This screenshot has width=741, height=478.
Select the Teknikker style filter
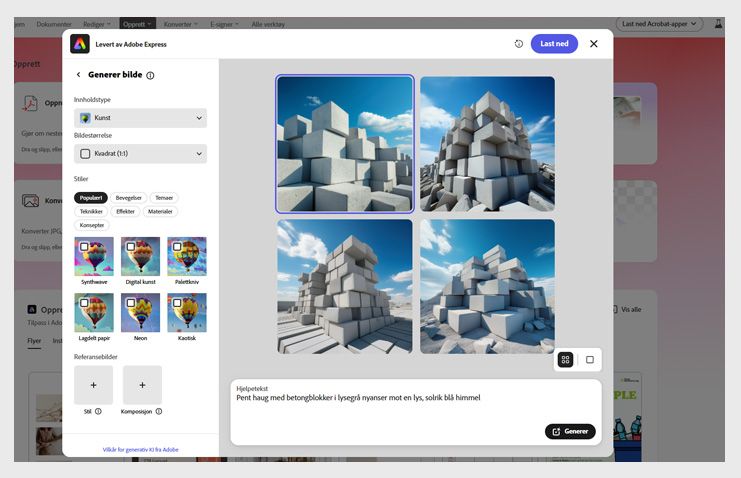91,211
